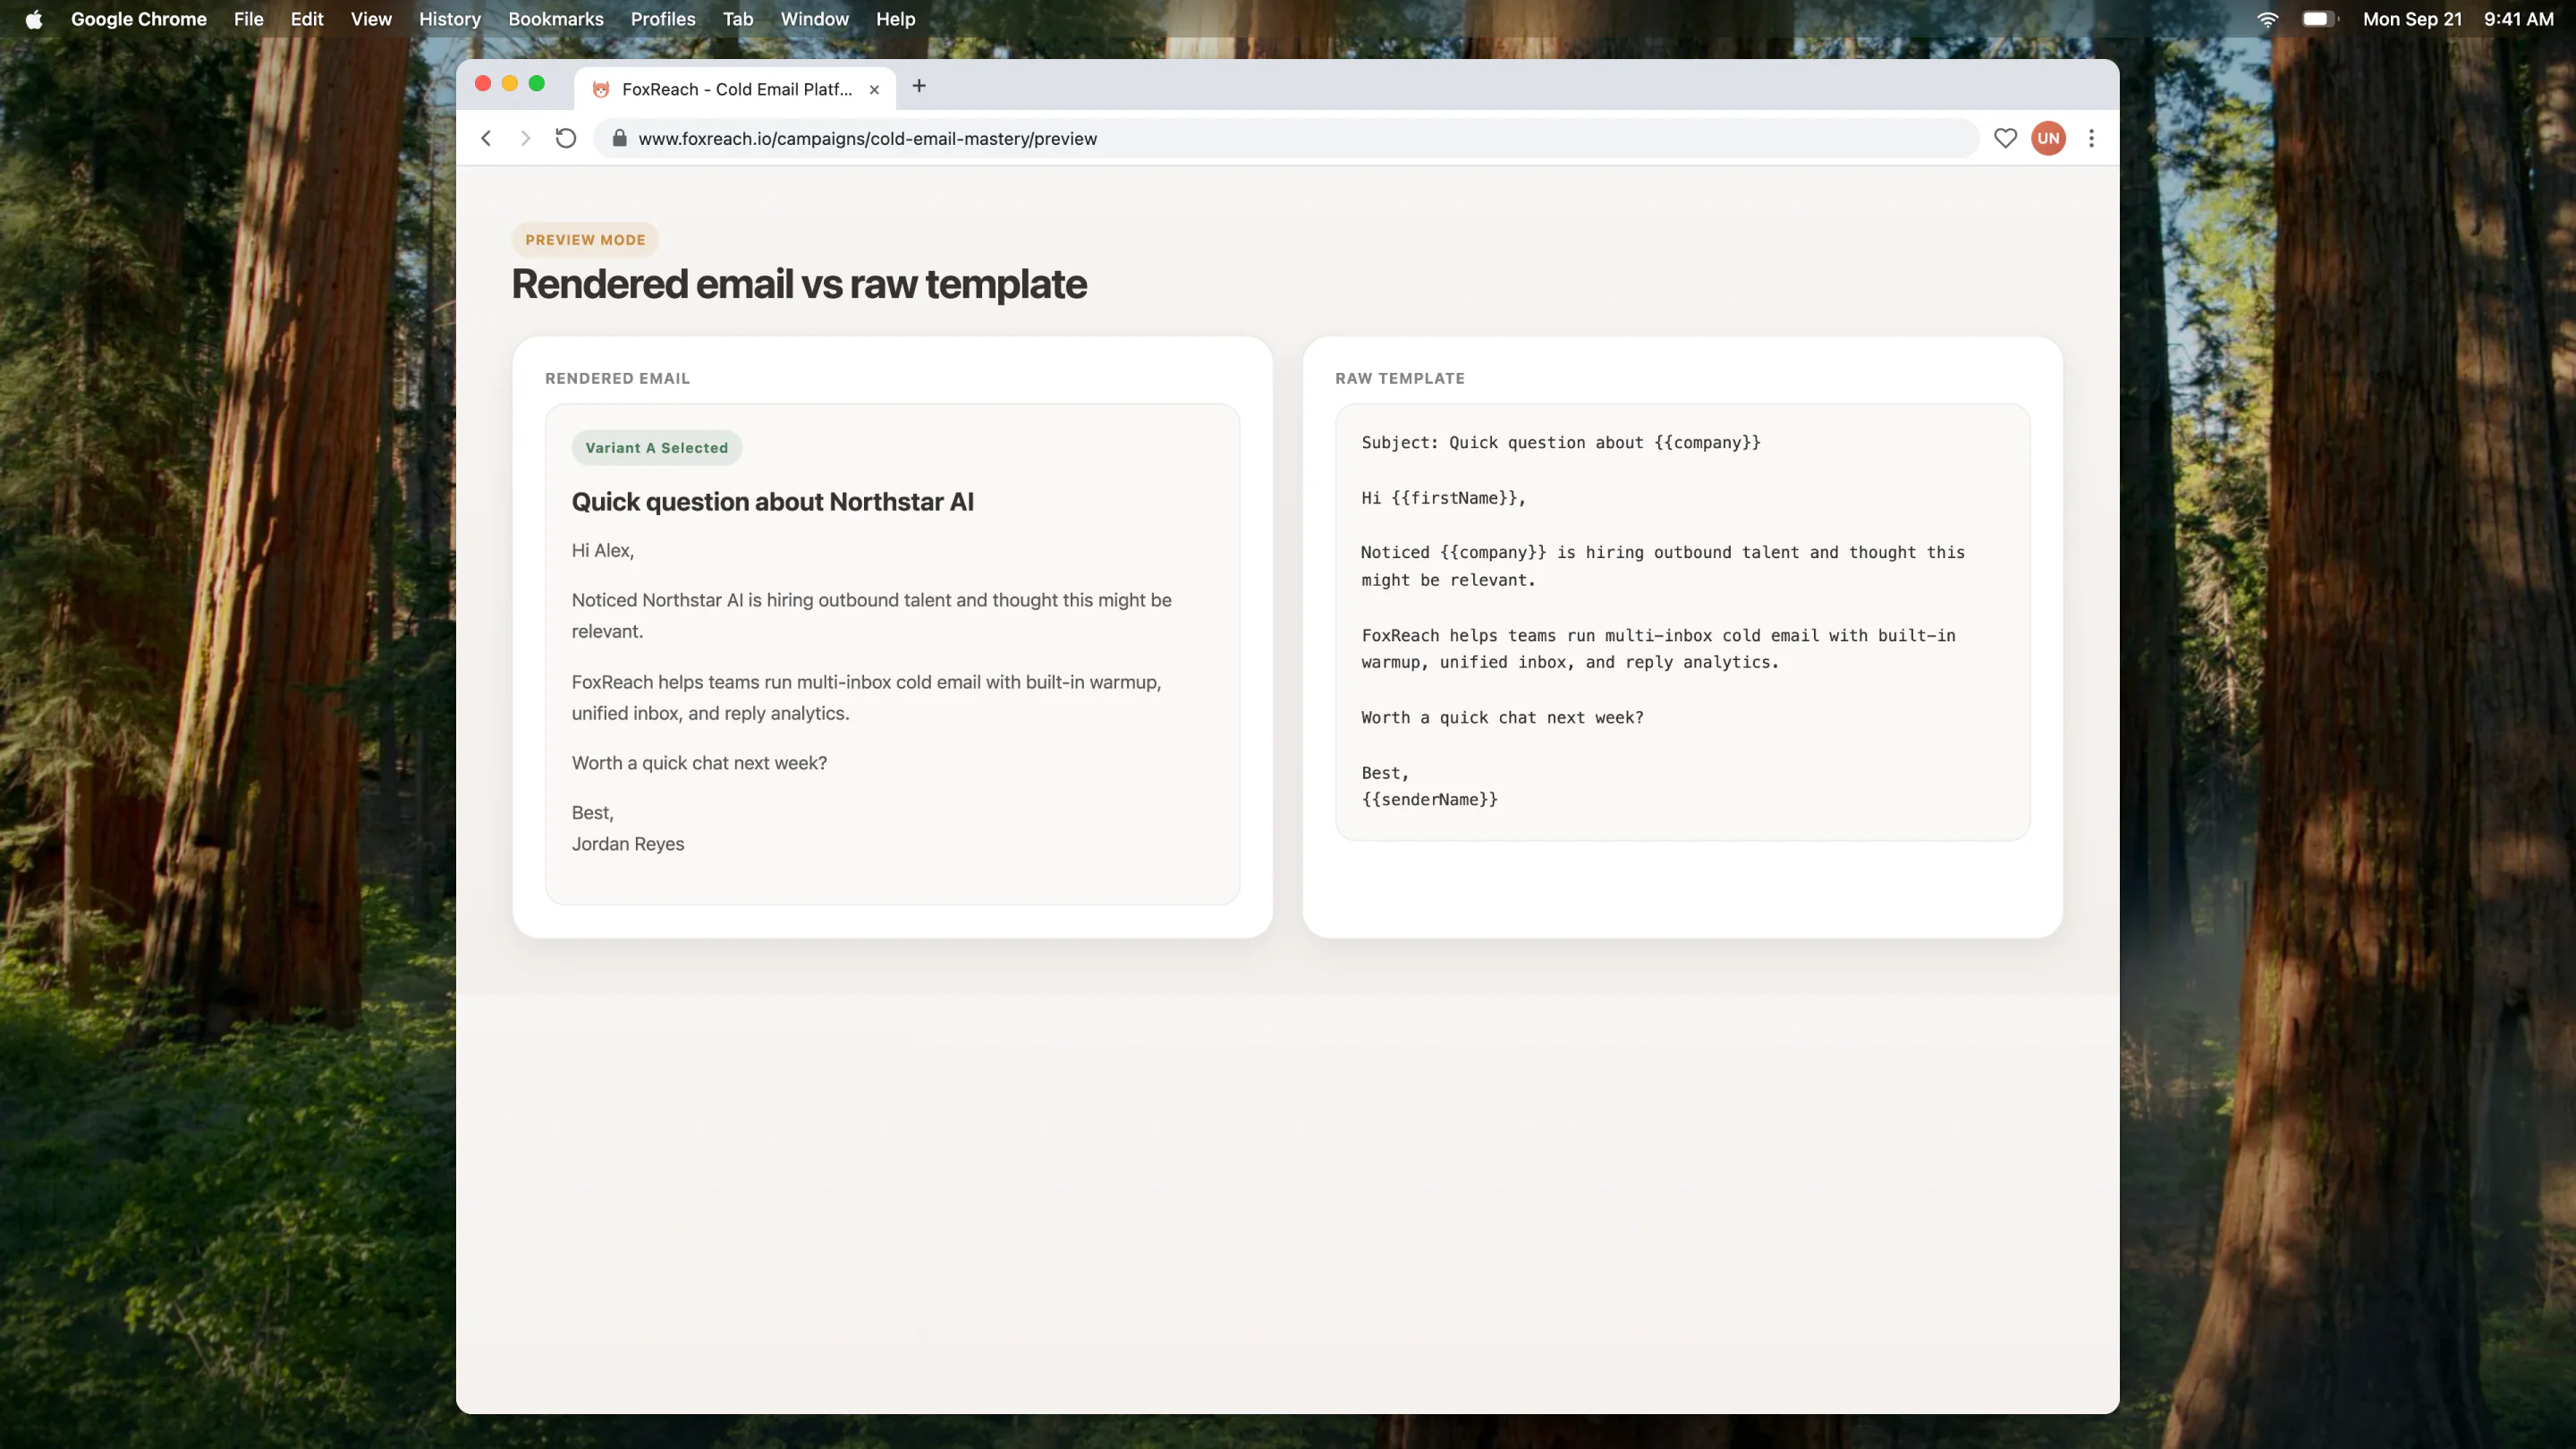2576x1449 pixels.
Task: Click the lock icon in address bar
Action: point(619,138)
